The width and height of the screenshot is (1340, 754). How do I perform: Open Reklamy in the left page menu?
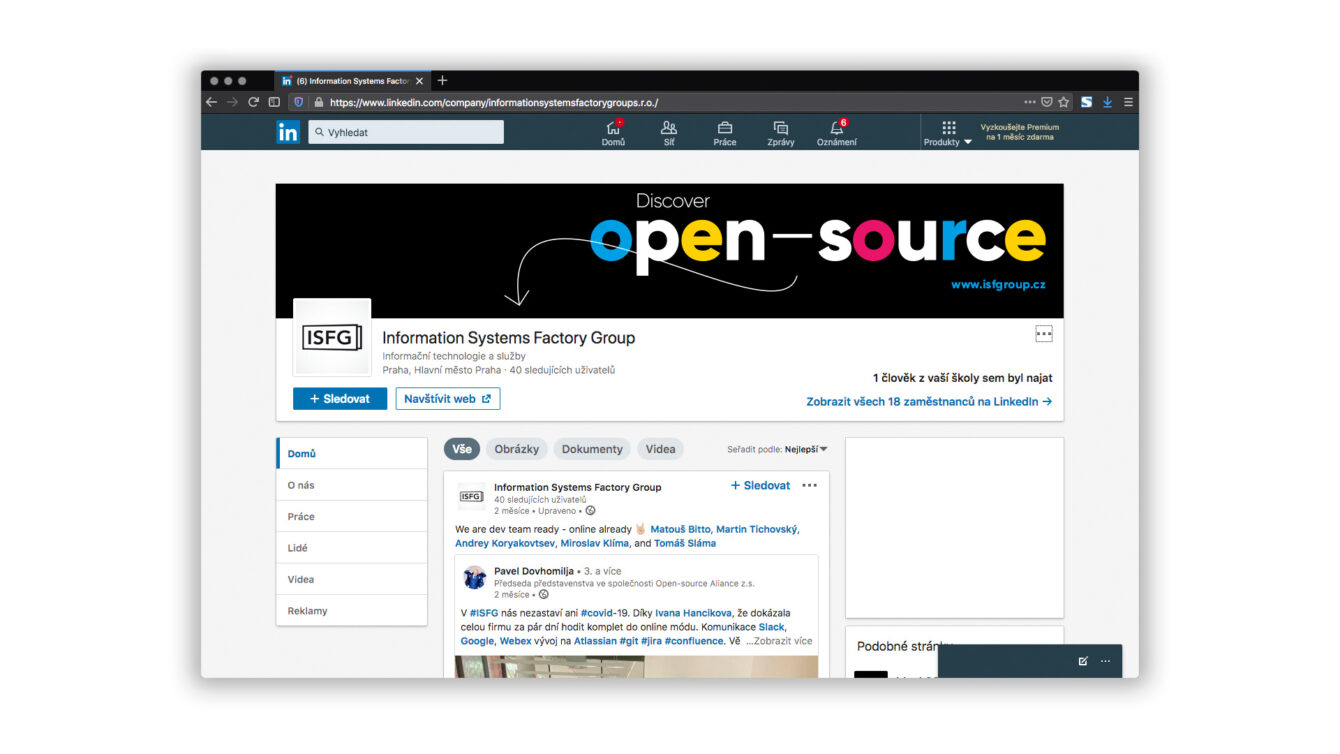pos(352,611)
